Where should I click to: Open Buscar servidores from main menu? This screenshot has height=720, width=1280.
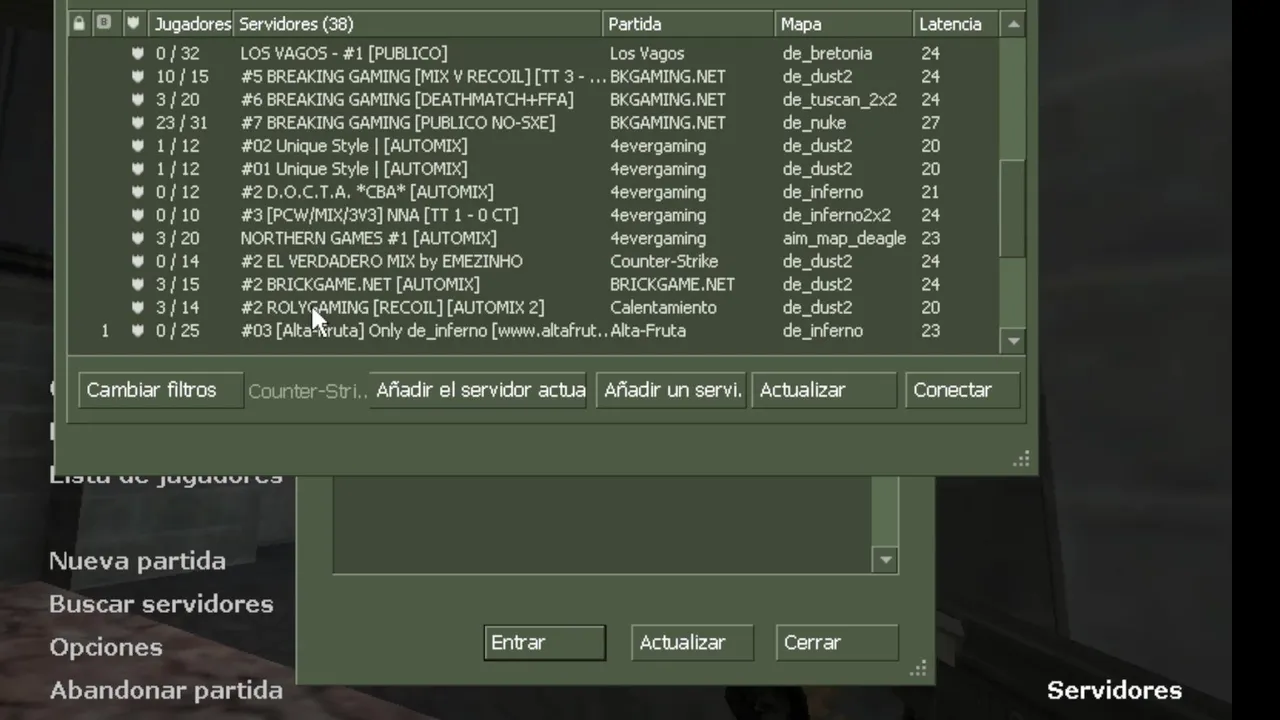coord(161,604)
